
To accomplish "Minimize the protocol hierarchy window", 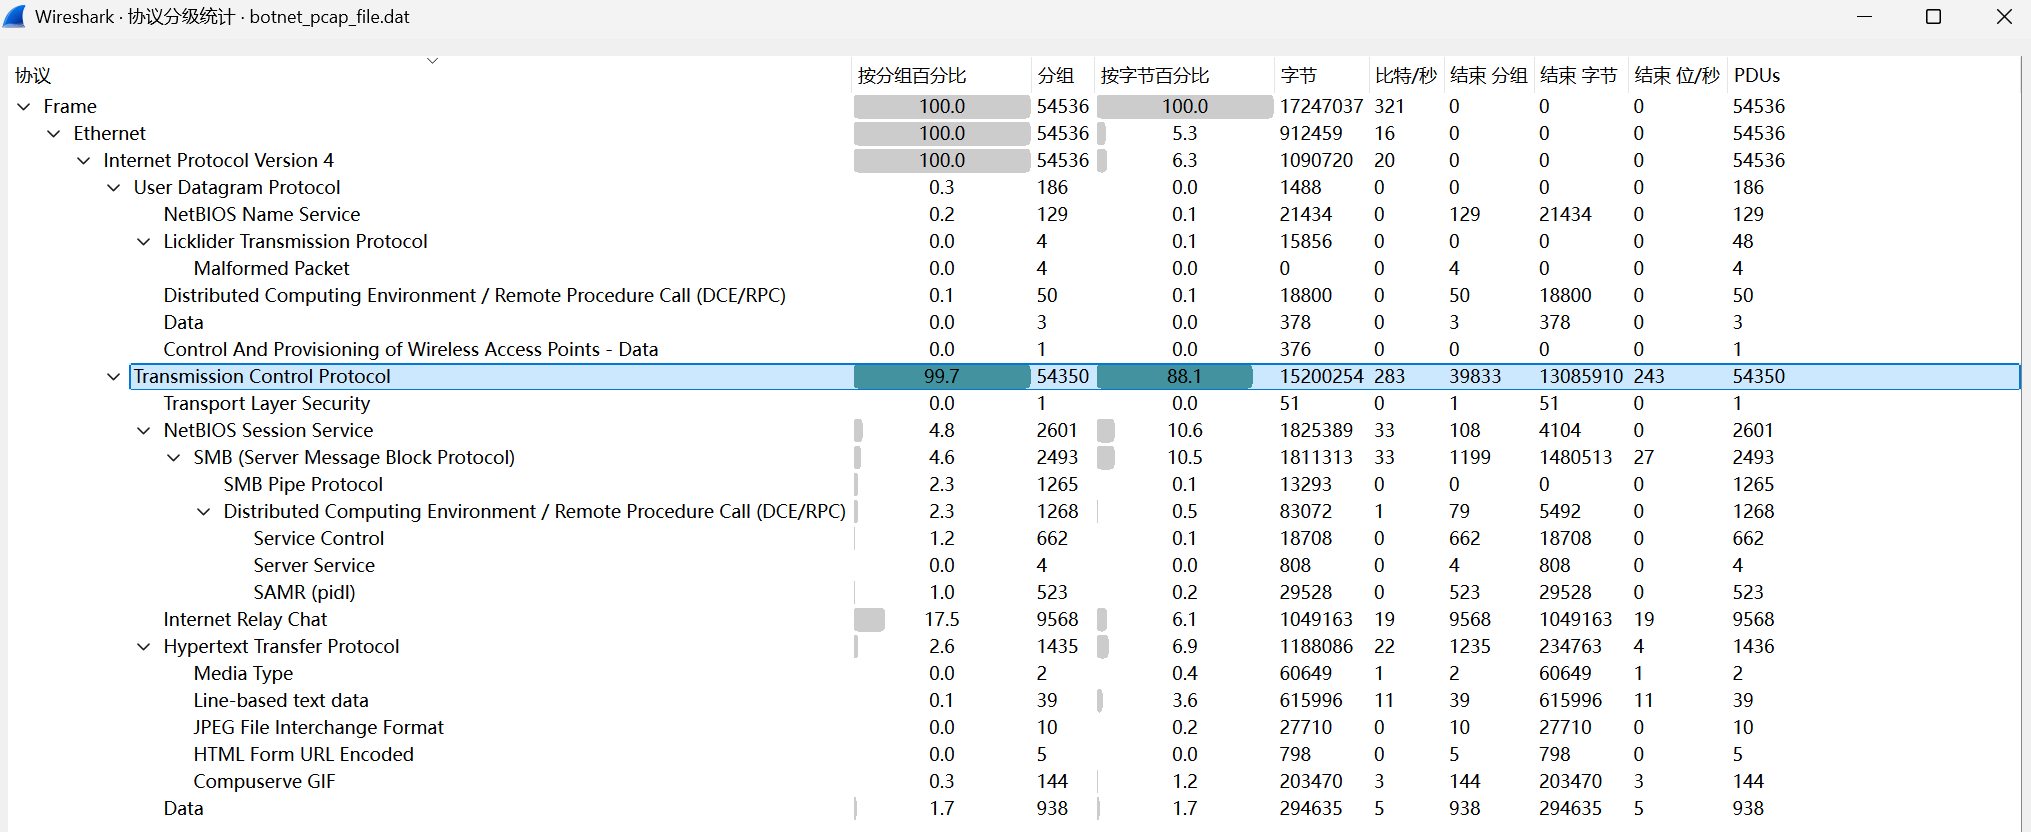I will [1864, 17].
